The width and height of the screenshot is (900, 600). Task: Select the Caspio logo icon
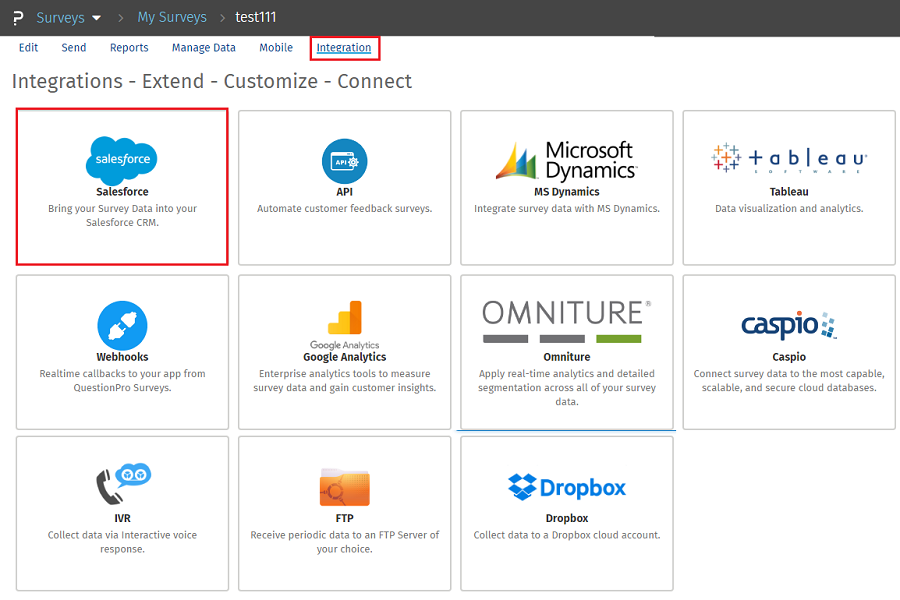789,325
